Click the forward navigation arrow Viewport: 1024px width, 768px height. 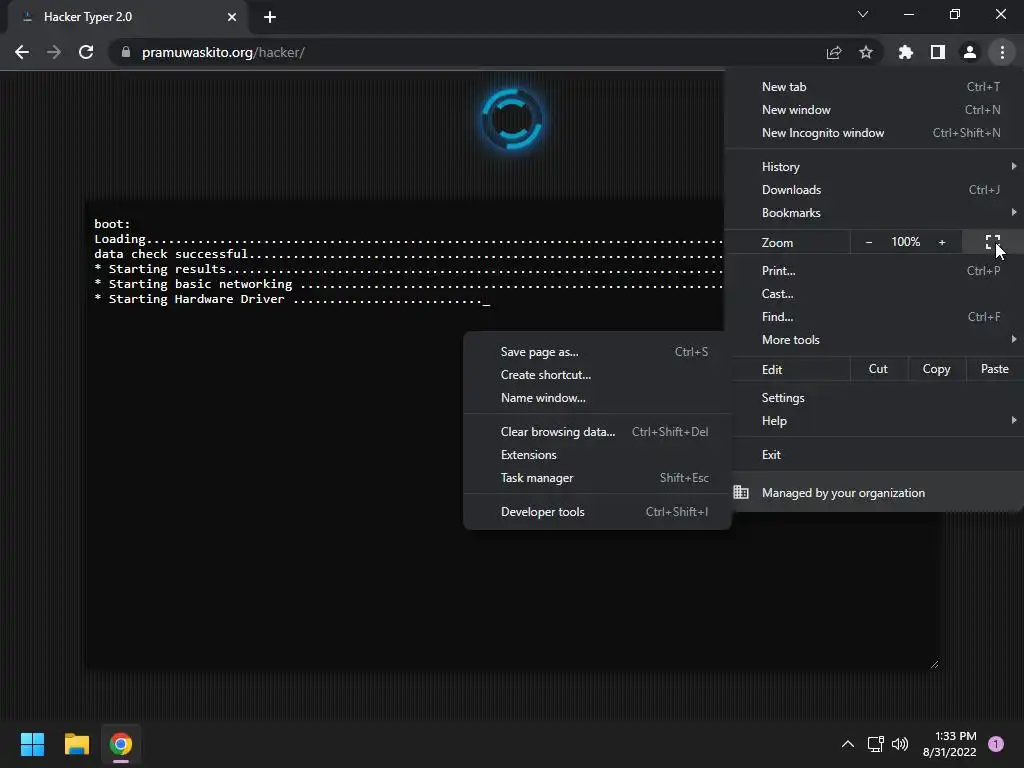pyautogui.click(x=54, y=52)
